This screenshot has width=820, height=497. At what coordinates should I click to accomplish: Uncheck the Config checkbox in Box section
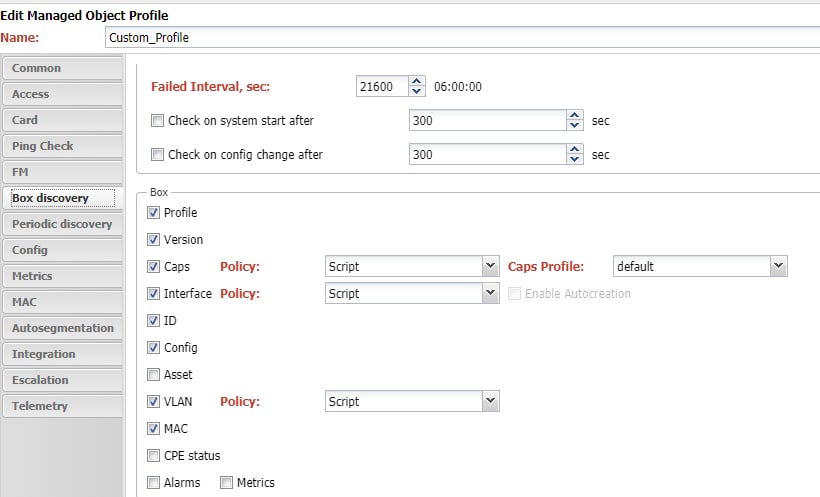pyautogui.click(x=153, y=347)
